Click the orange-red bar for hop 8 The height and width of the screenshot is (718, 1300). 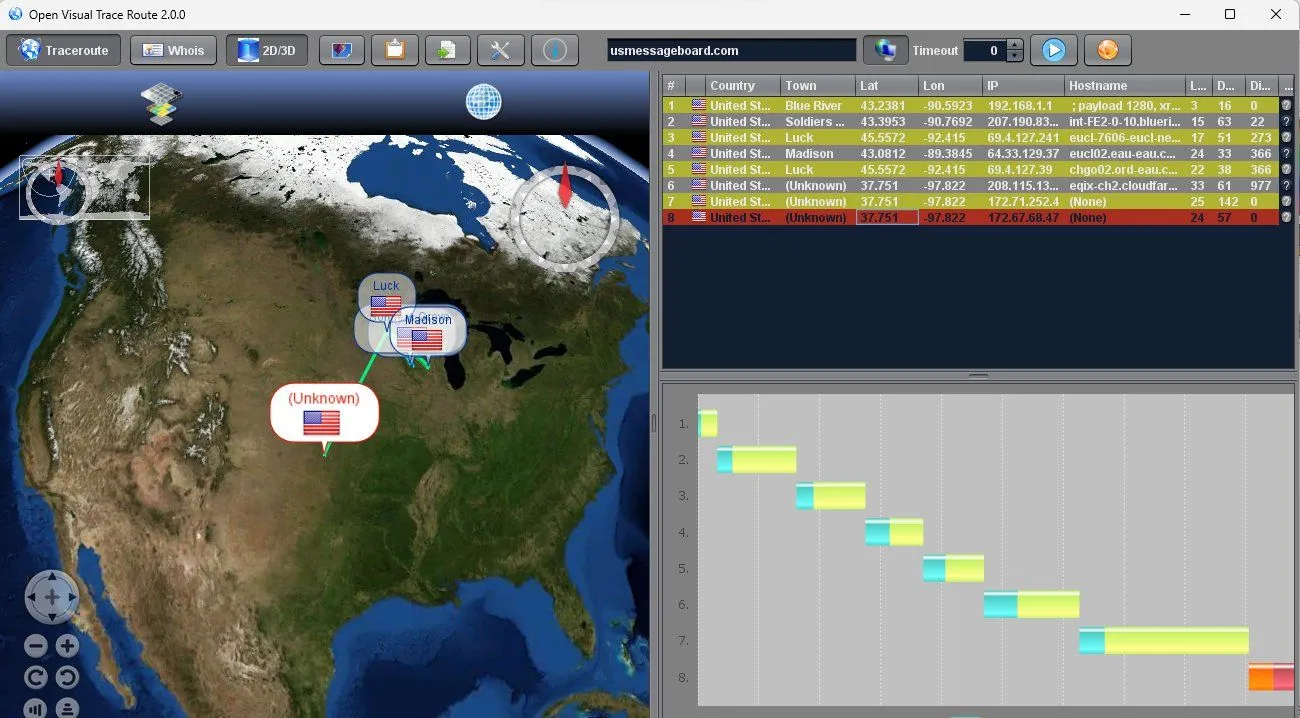1270,678
